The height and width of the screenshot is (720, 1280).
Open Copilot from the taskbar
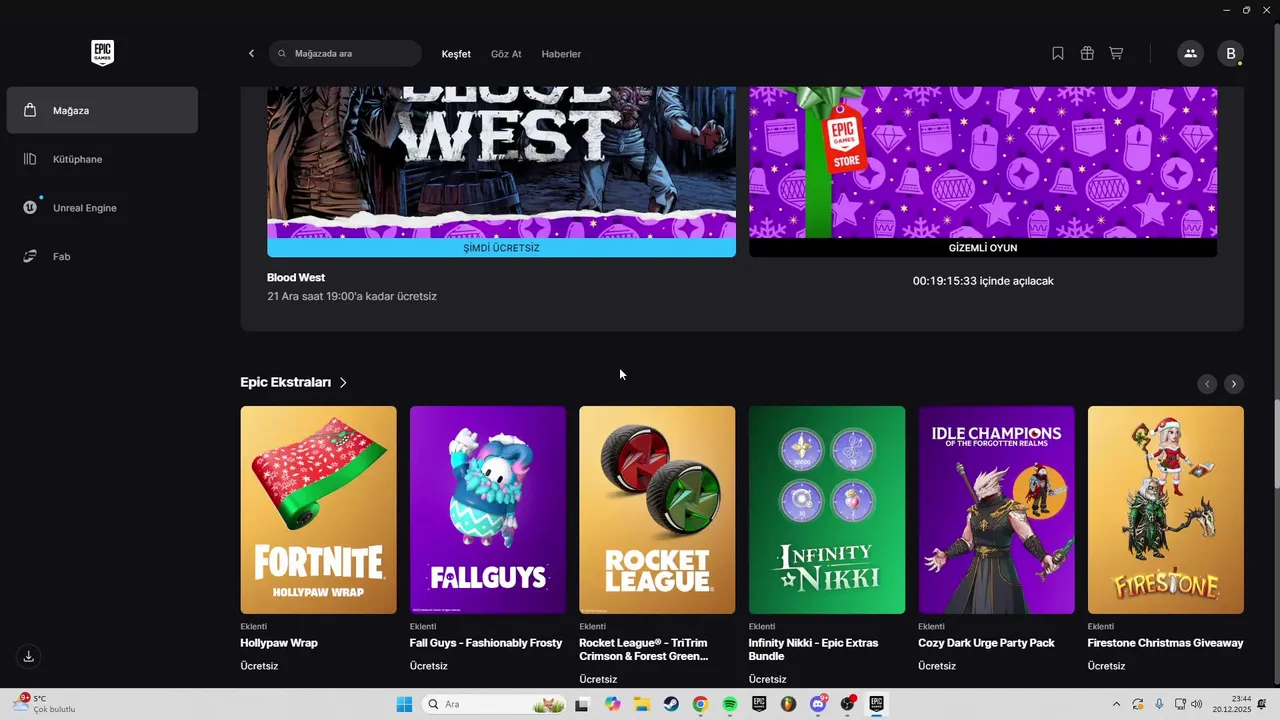coord(612,704)
